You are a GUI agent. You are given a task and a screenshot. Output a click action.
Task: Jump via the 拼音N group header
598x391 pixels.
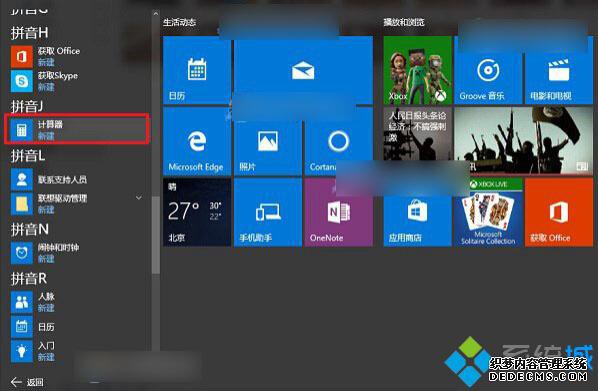pos(30,229)
